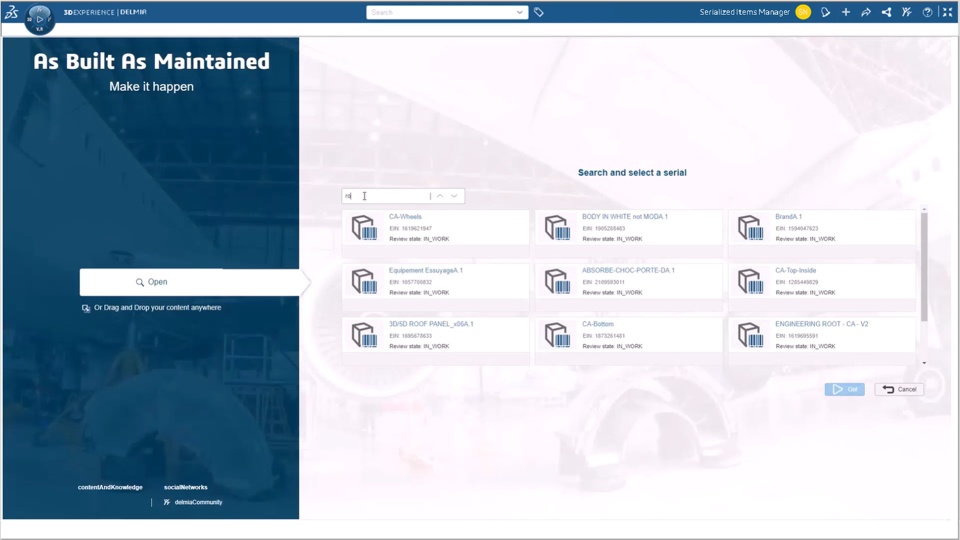Click the 3D/5D ROOF PANEL icon

(364, 336)
